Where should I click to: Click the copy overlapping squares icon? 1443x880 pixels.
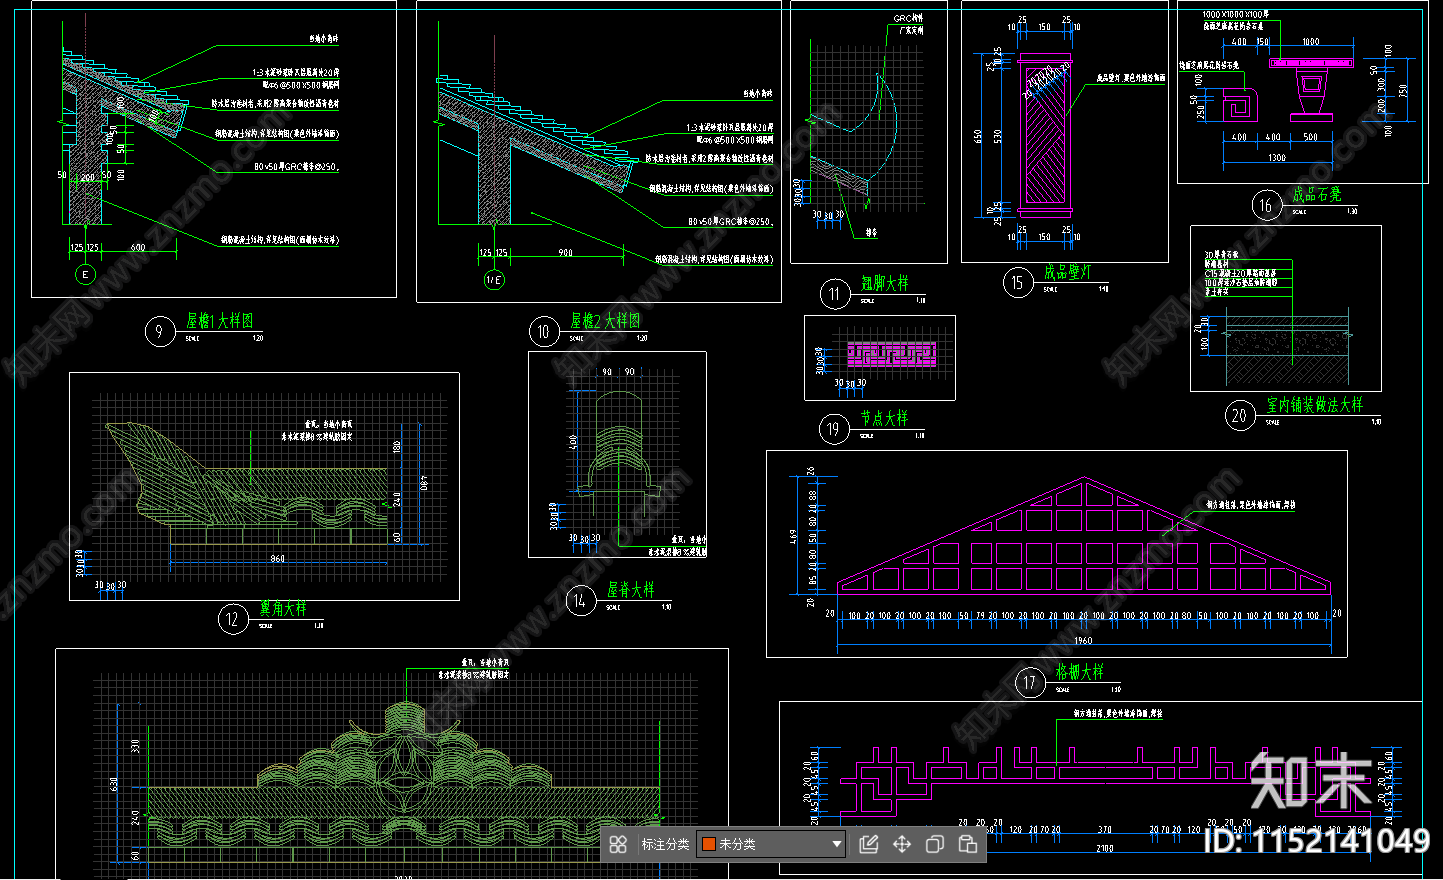click(x=935, y=845)
